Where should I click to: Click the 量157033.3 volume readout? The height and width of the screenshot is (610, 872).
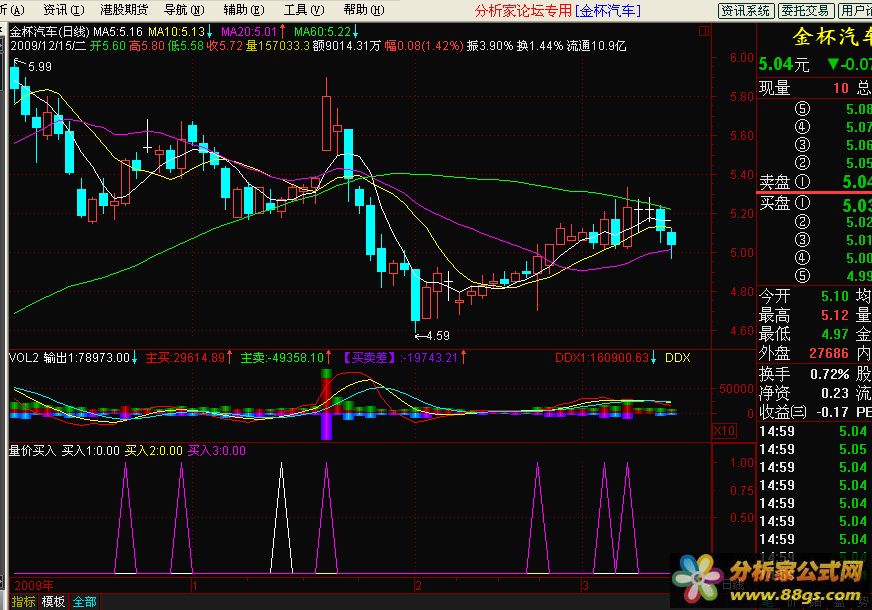pos(278,46)
